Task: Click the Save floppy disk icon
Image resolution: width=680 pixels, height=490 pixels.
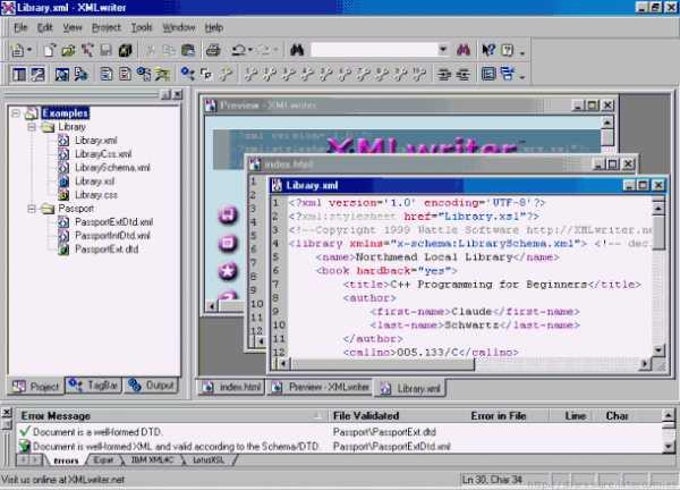Action: click(x=106, y=50)
